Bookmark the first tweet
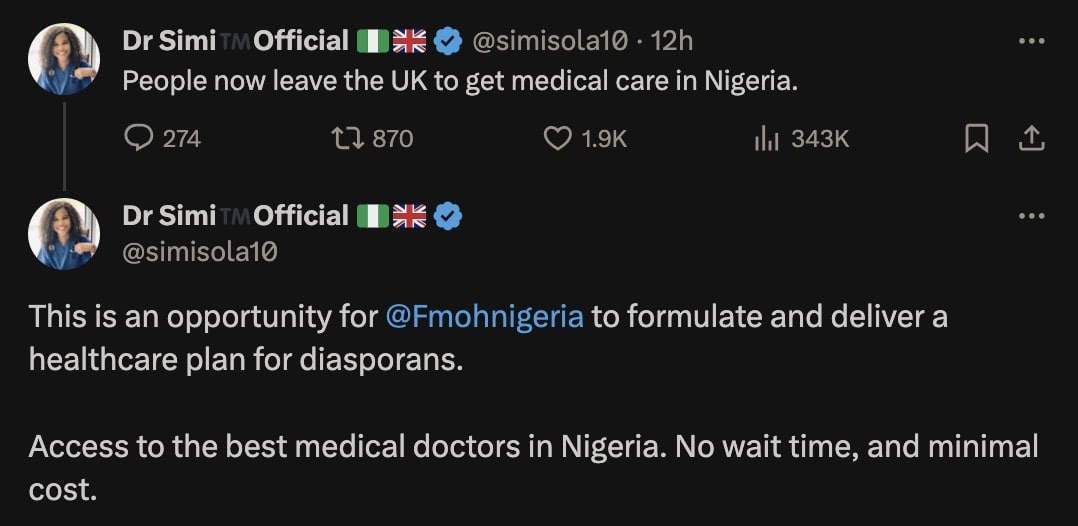 976,139
